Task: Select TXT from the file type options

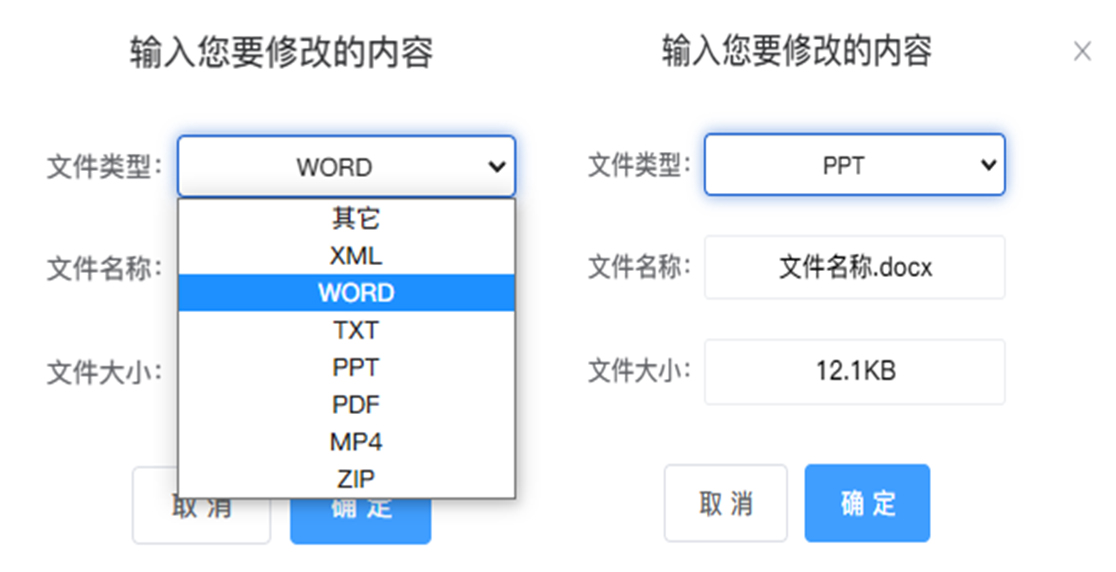Action: click(356, 330)
